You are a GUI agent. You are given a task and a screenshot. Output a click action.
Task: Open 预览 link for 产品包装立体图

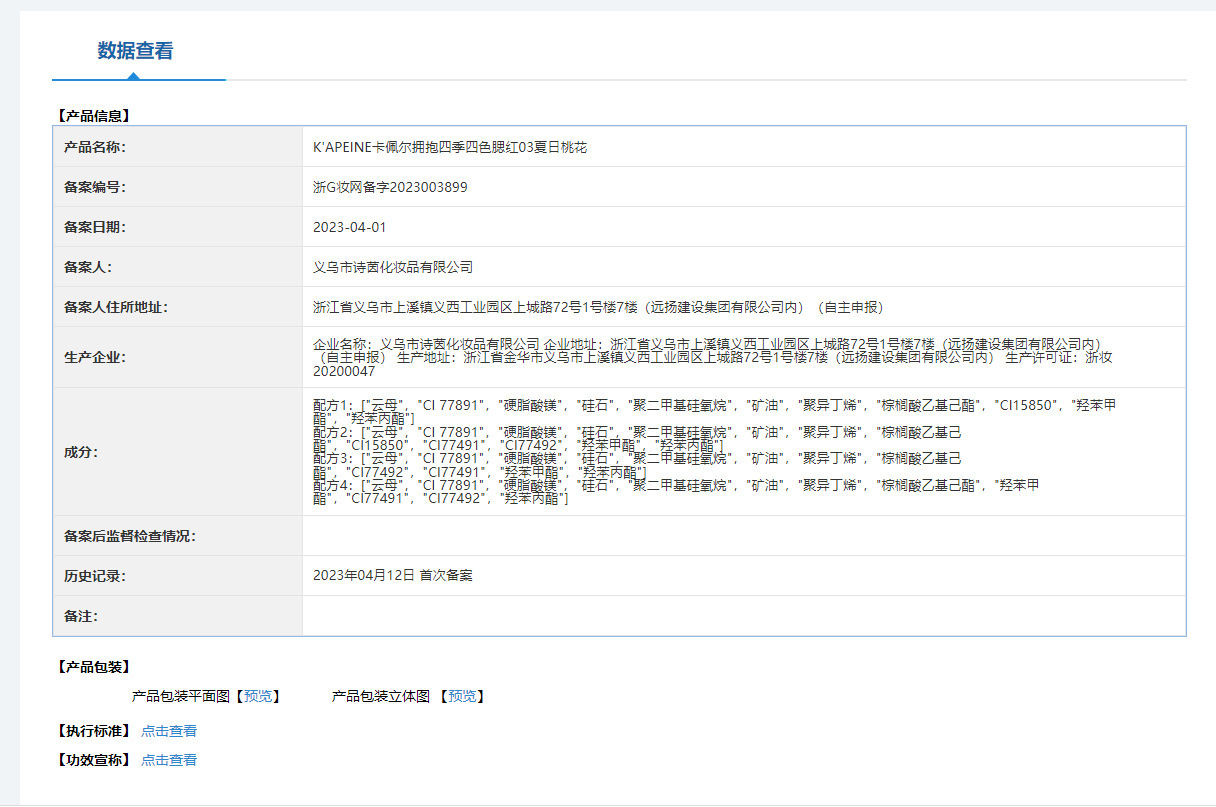click(462, 696)
